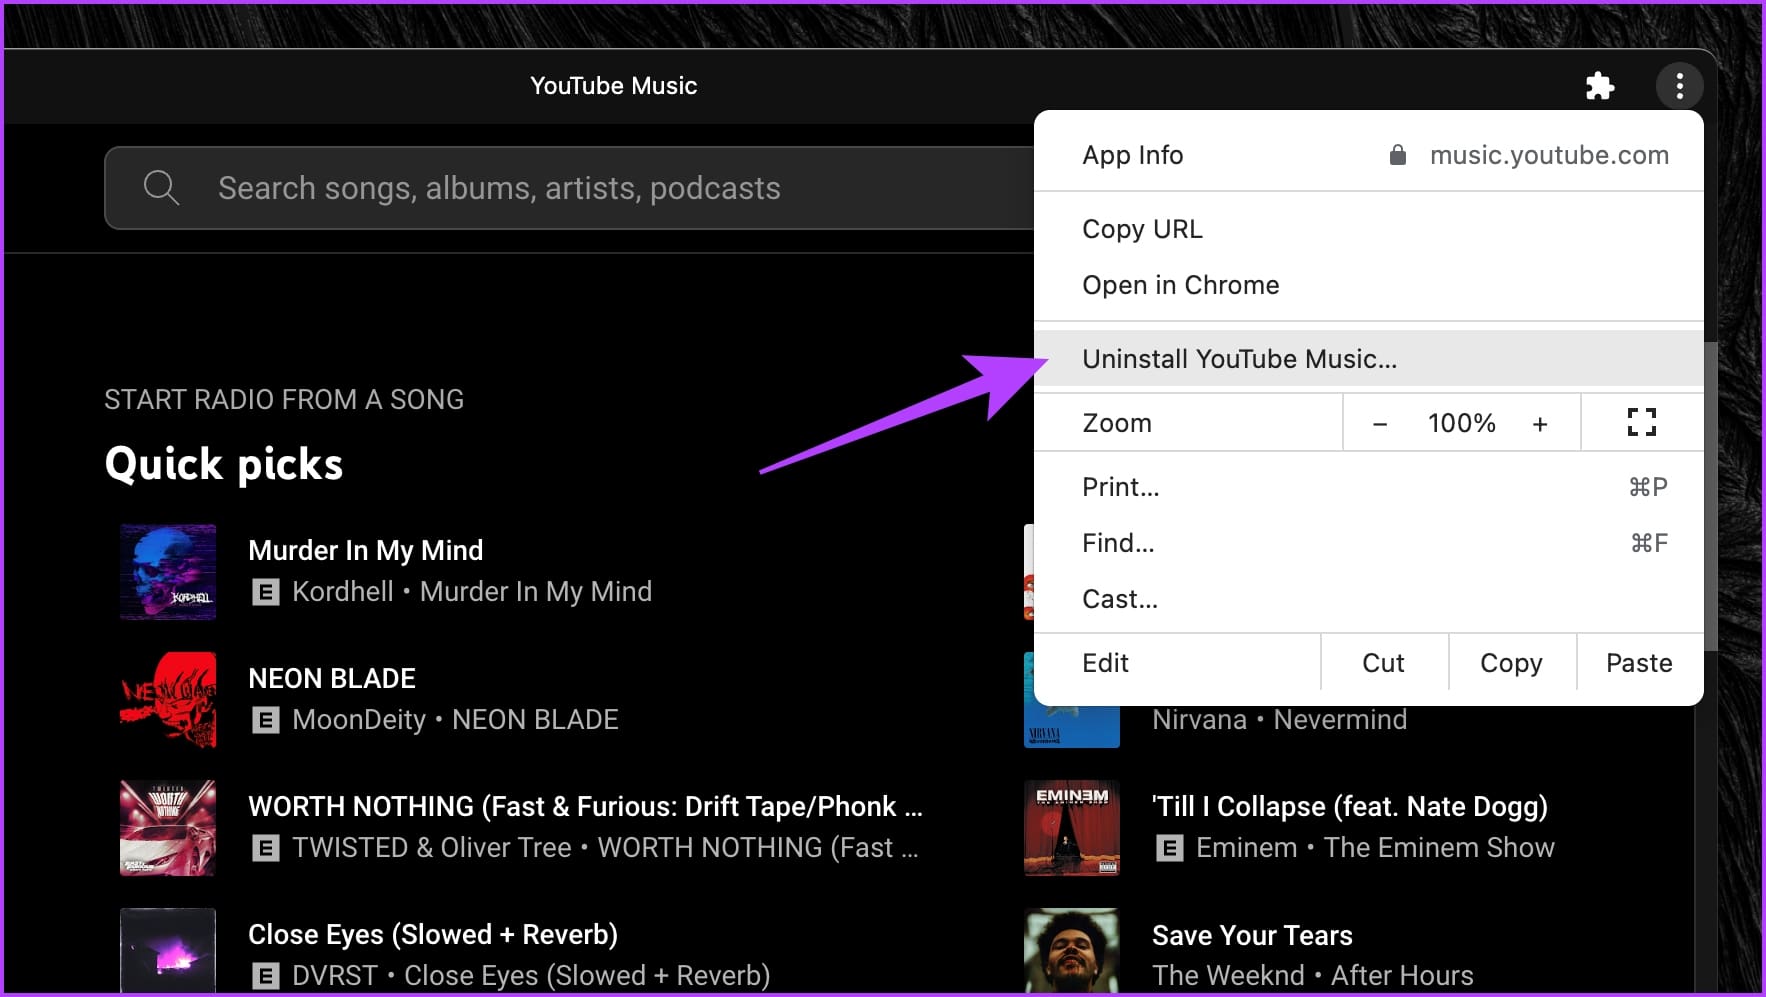The height and width of the screenshot is (997, 1766).
Task: Click the songs and albums search field
Action: point(500,187)
